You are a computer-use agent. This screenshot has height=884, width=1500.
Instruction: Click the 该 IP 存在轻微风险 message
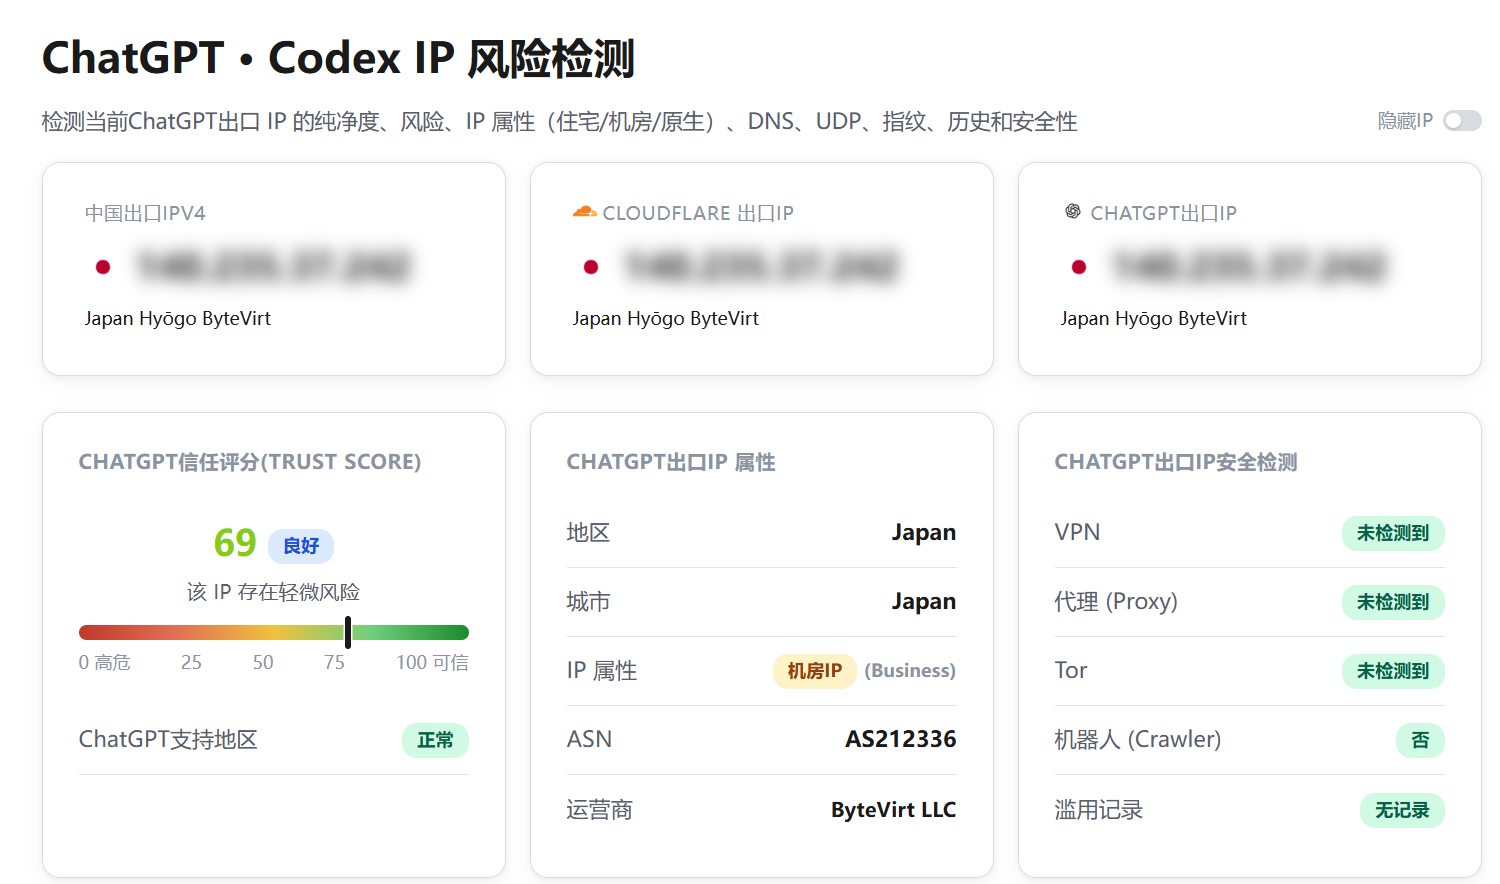273,592
